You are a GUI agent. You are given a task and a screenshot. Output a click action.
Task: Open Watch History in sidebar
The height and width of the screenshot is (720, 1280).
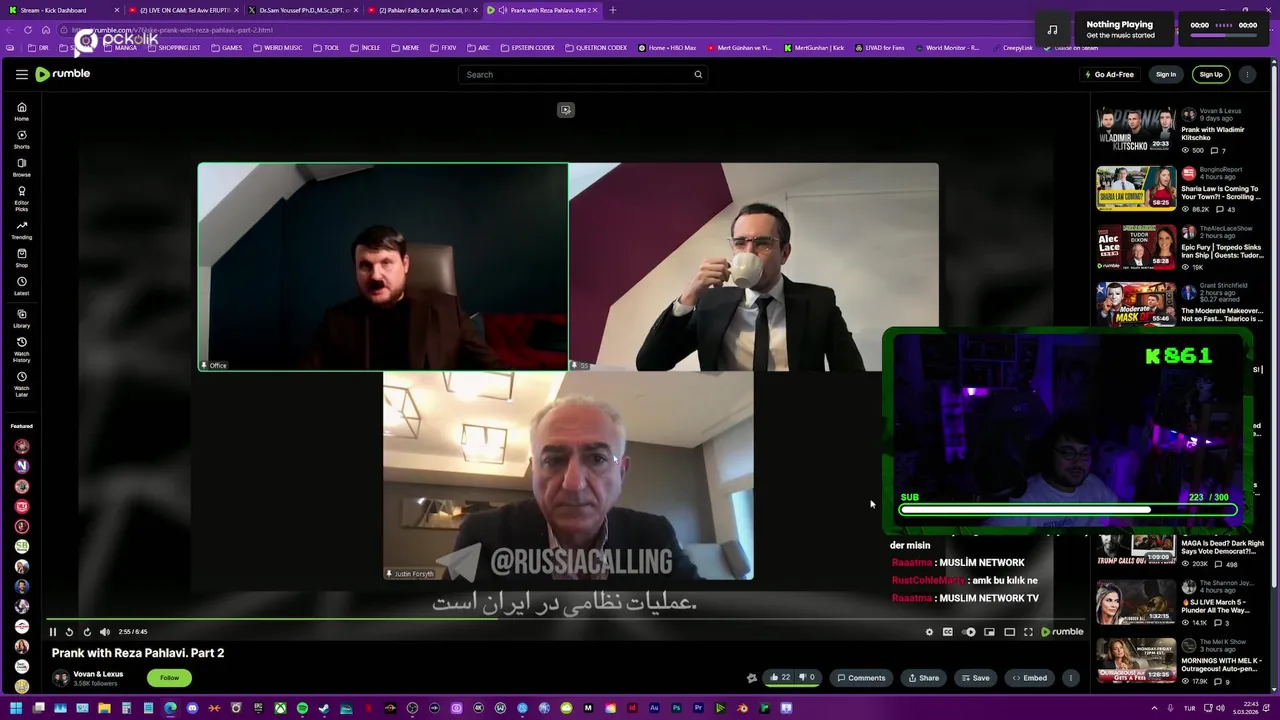[21, 350]
